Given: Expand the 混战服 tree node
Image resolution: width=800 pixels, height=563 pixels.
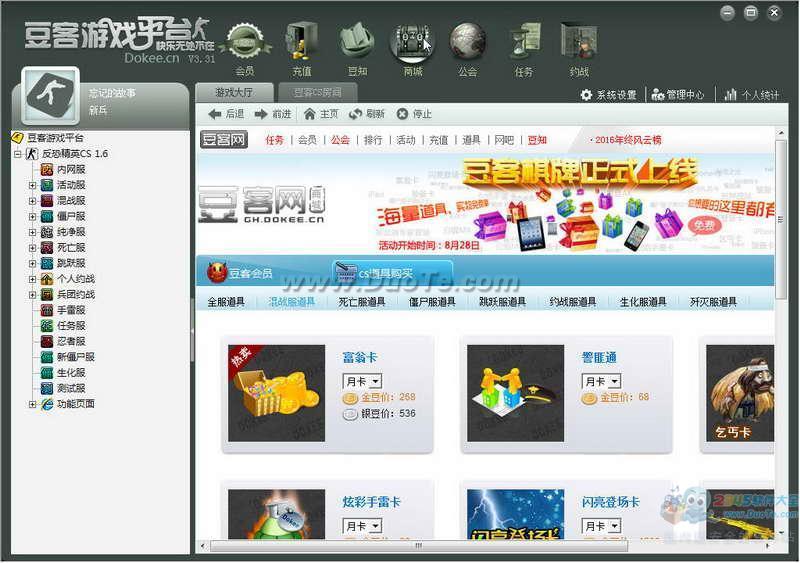Looking at the screenshot, I should tap(32, 201).
